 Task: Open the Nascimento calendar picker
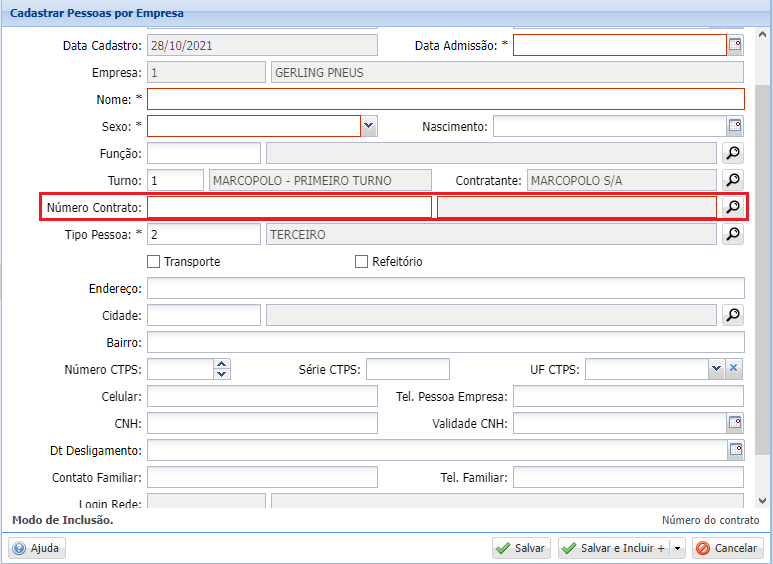735,126
